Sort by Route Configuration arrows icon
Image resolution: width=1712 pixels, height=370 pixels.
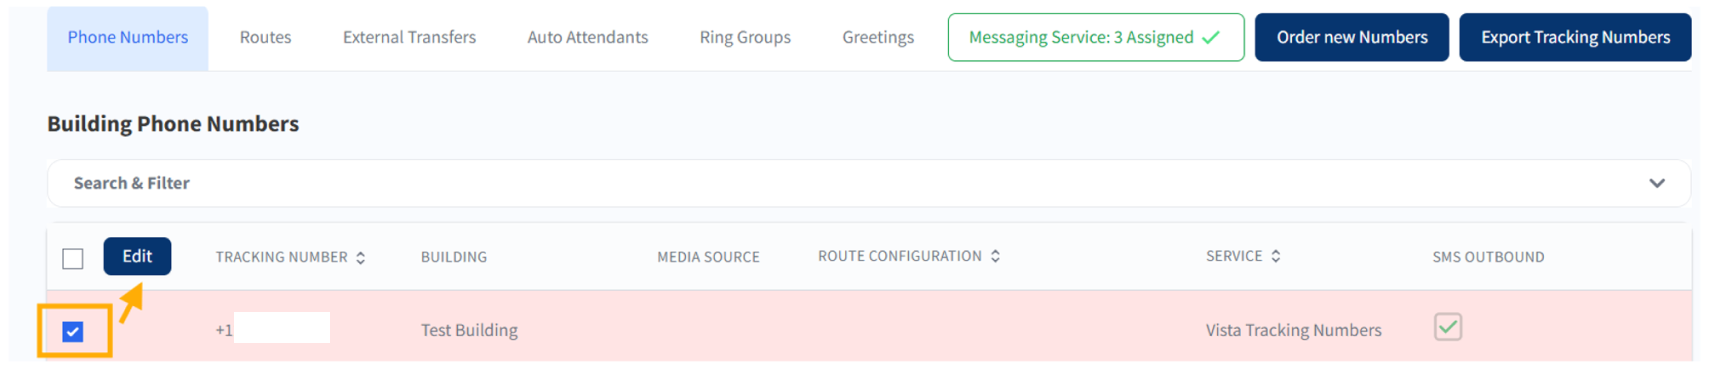click(995, 257)
